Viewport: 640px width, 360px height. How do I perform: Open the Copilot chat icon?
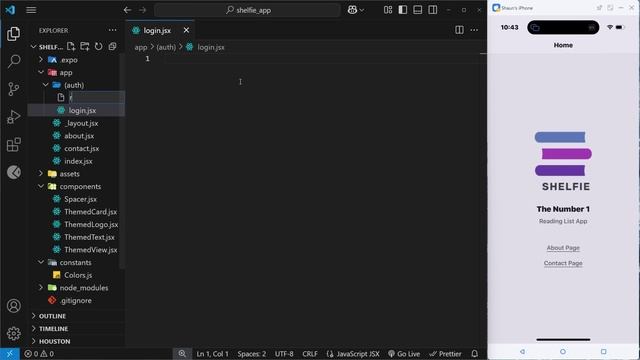click(x=353, y=10)
